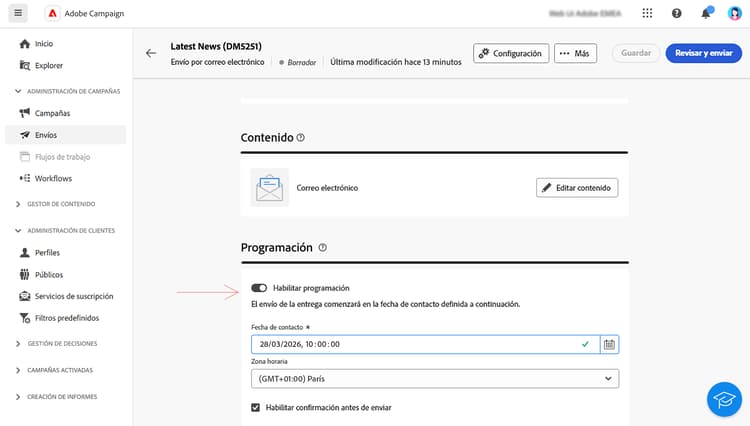Open the hamburger navigation menu

[18, 13]
